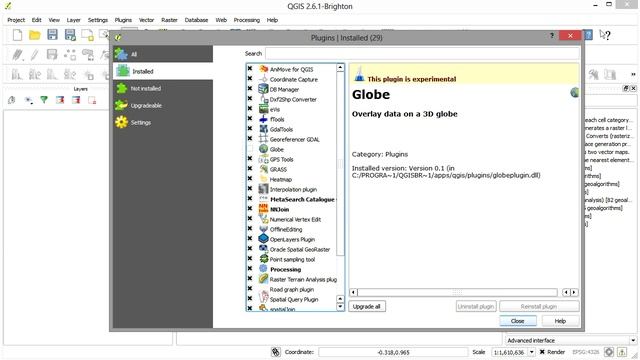Viewport: 640px width, 360px height.
Task: Uncheck the MetaSearch Catalogue checkbox
Action: pos(250,199)
